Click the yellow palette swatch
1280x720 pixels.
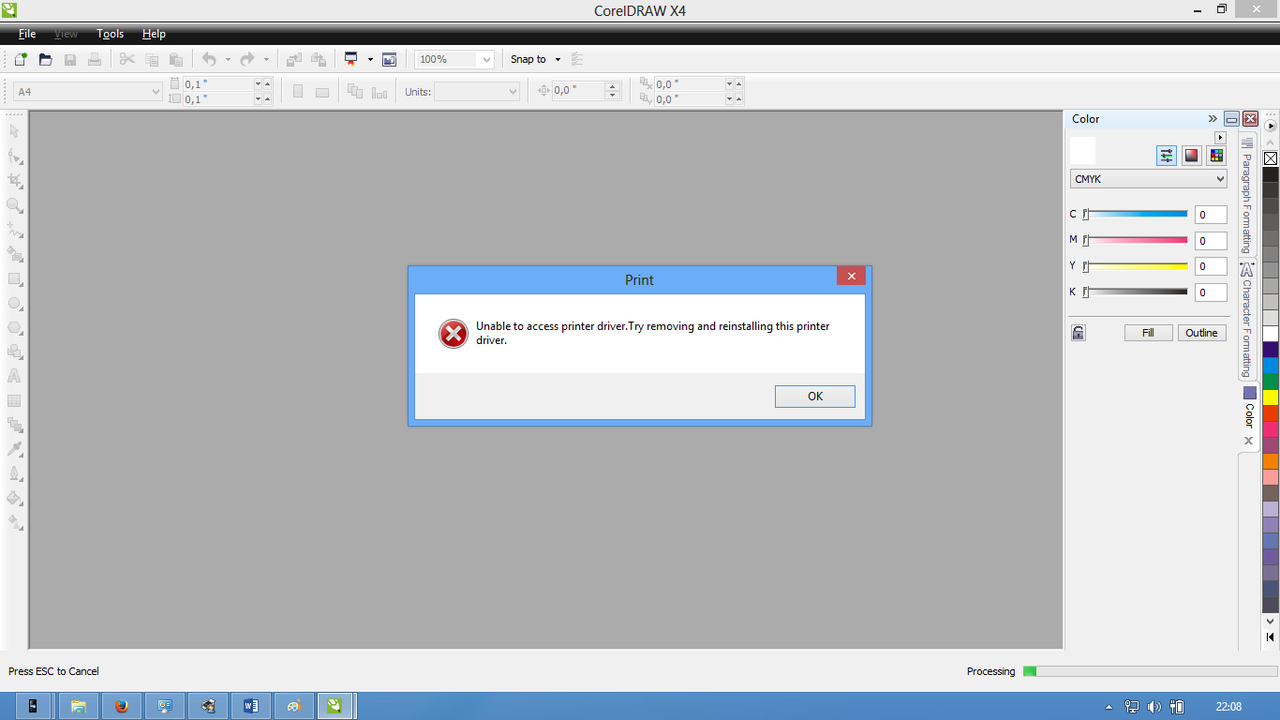coord(1270,398)
